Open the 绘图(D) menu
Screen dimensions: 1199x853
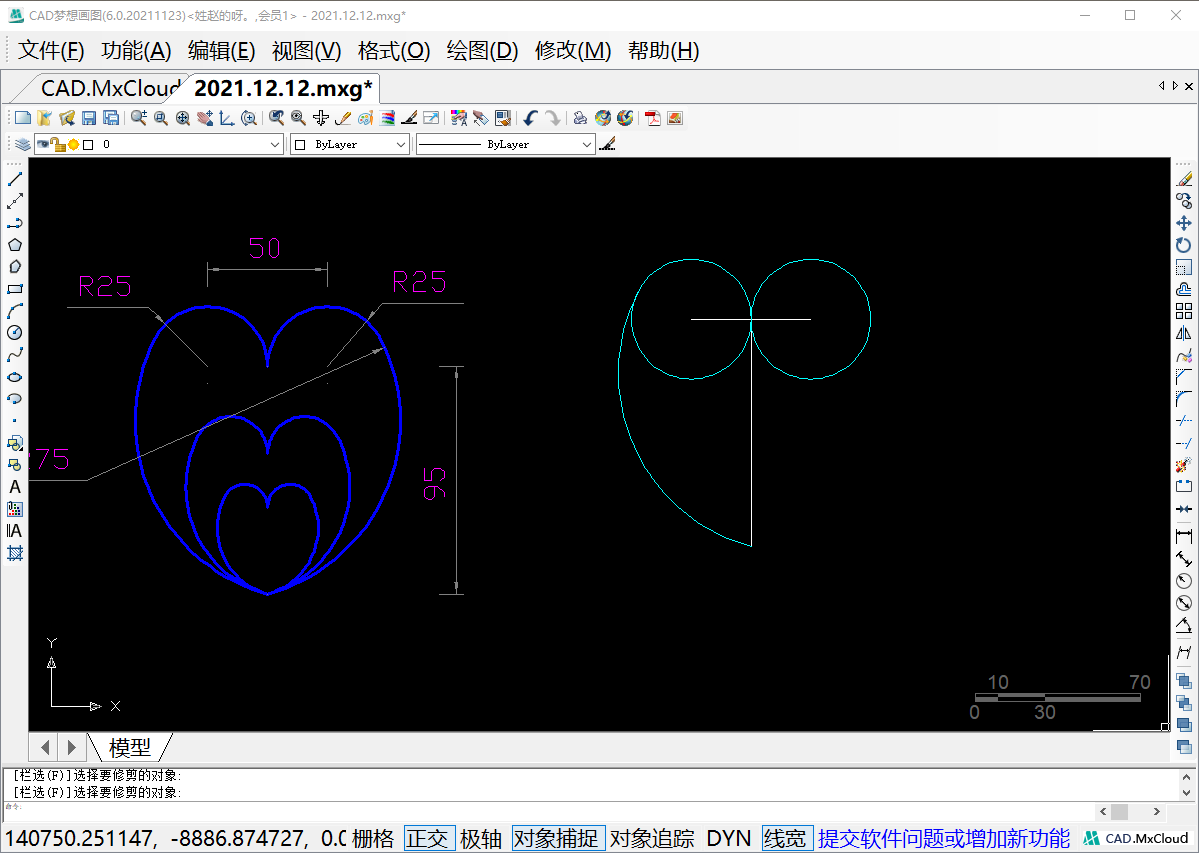pyautogui.click(x=483, y=50)
